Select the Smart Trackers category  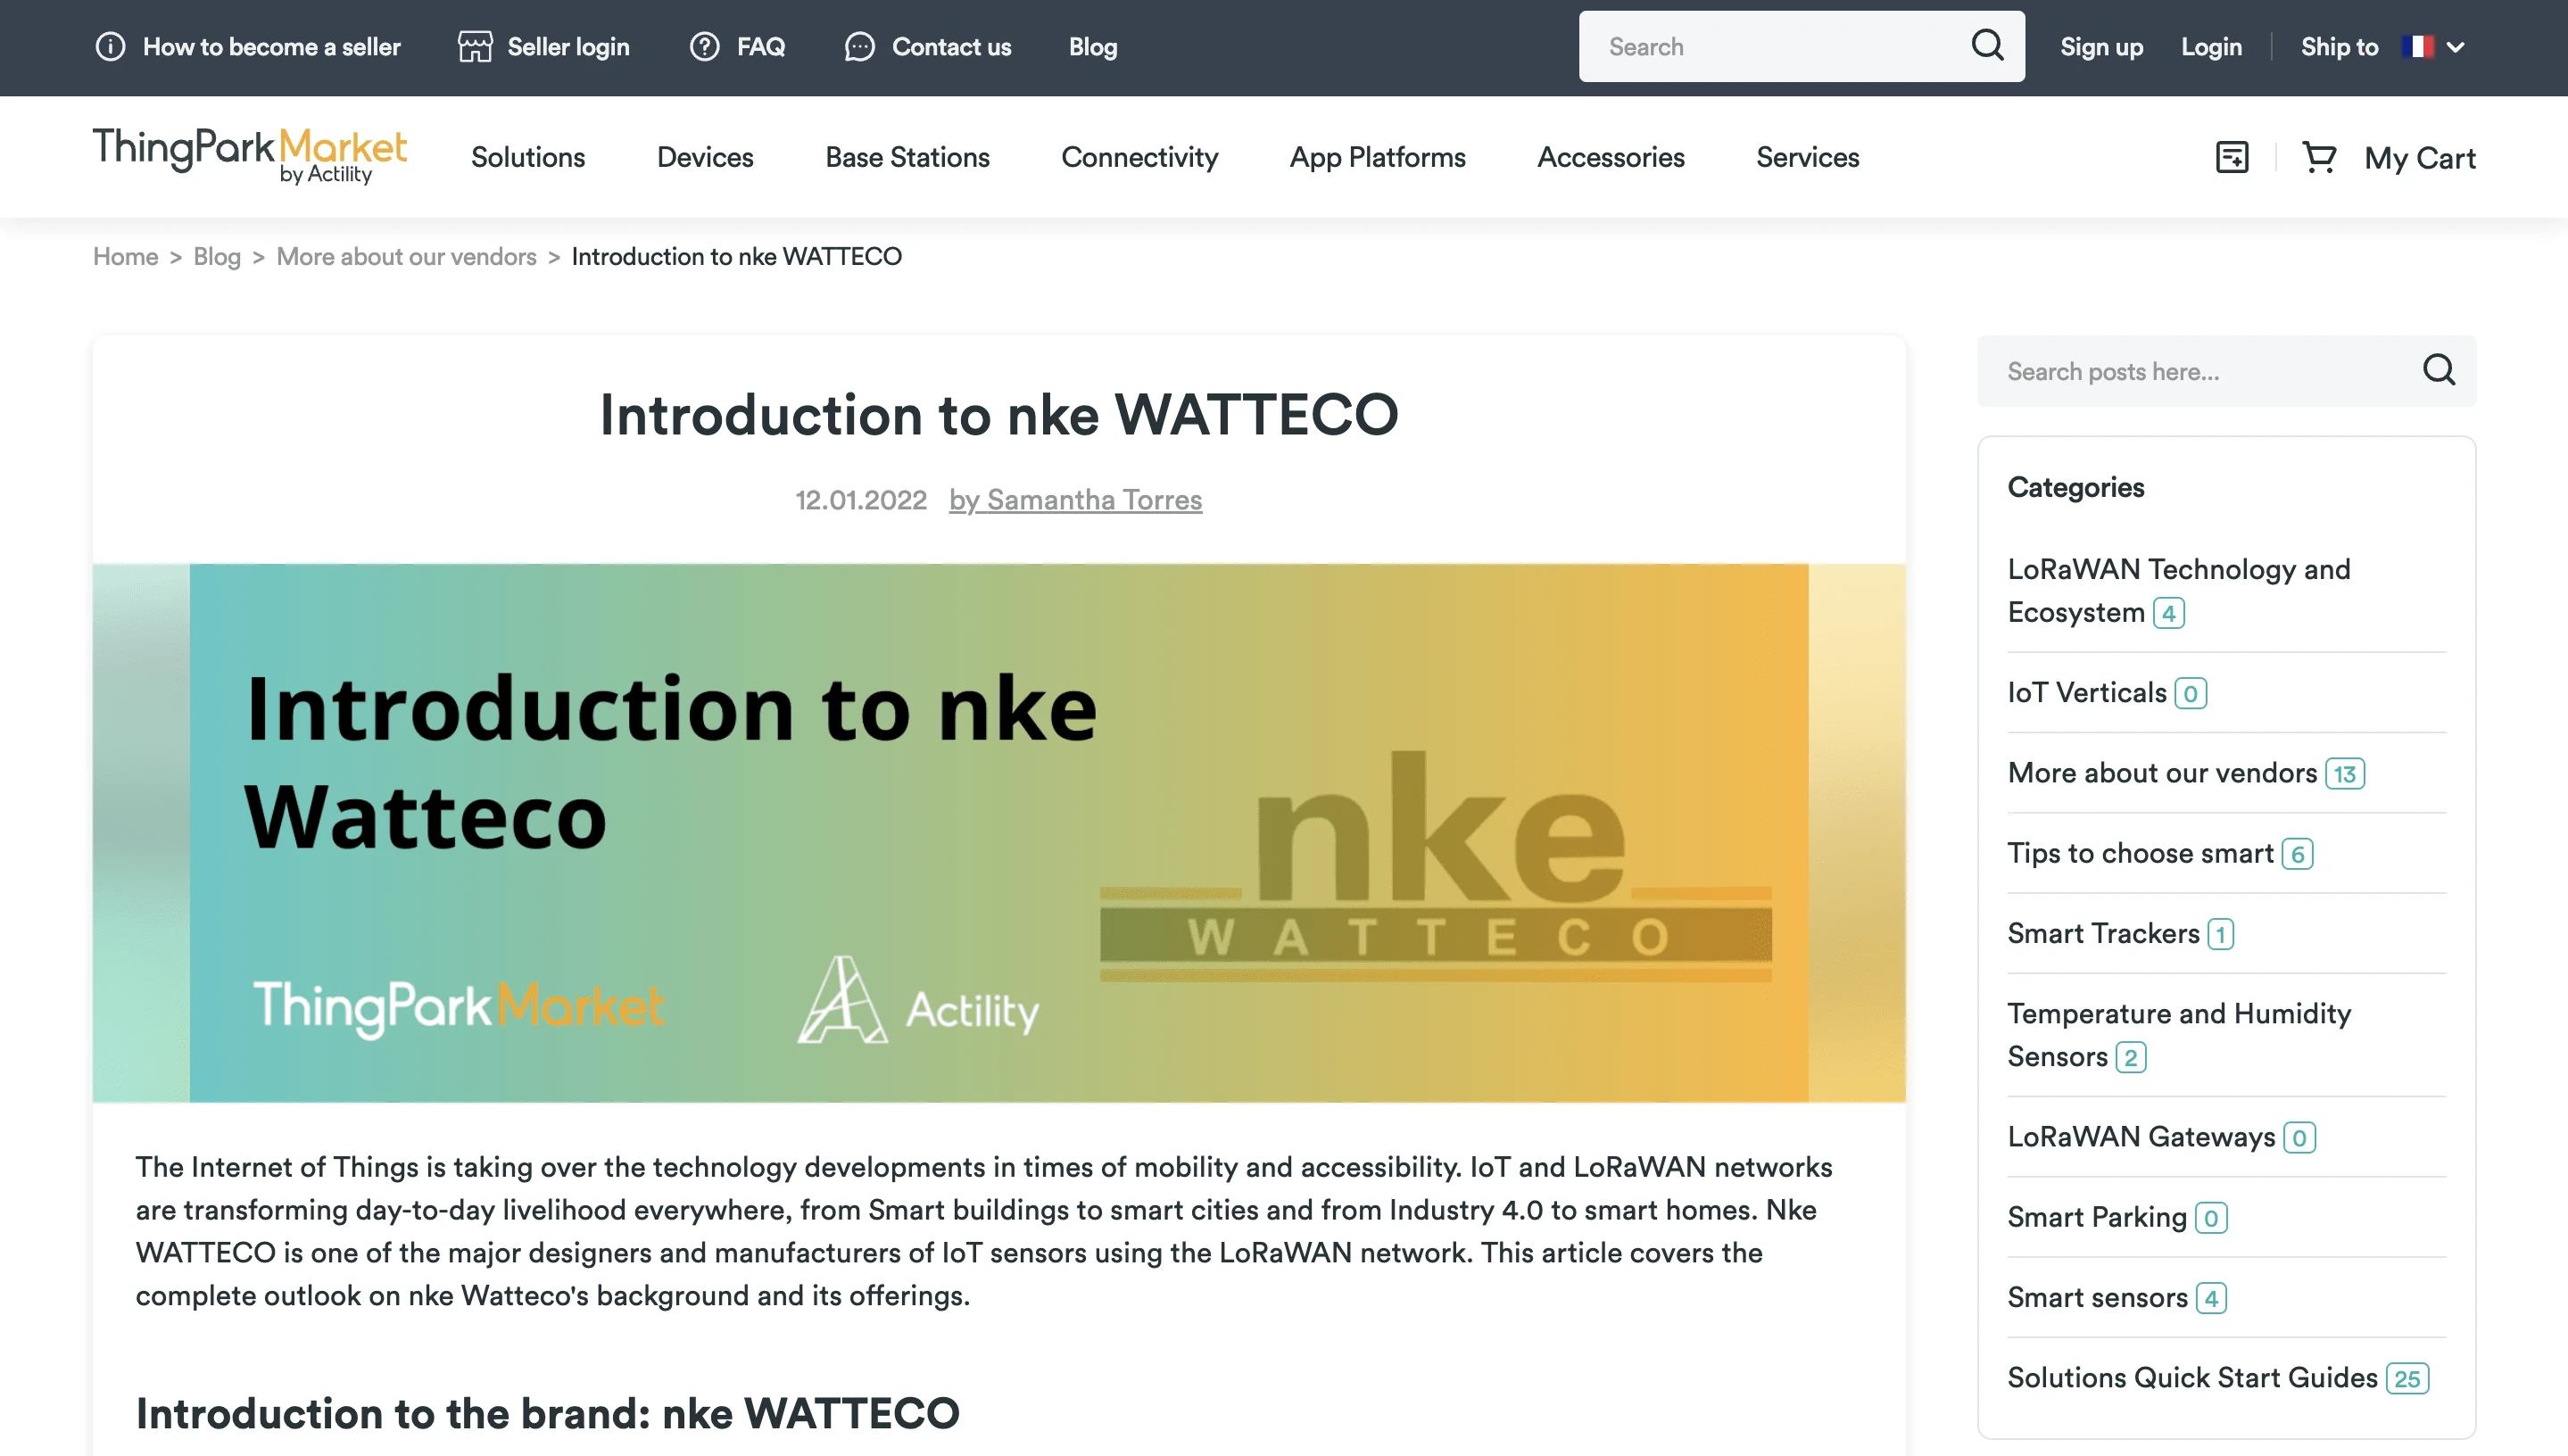(x=2103, y=933)
